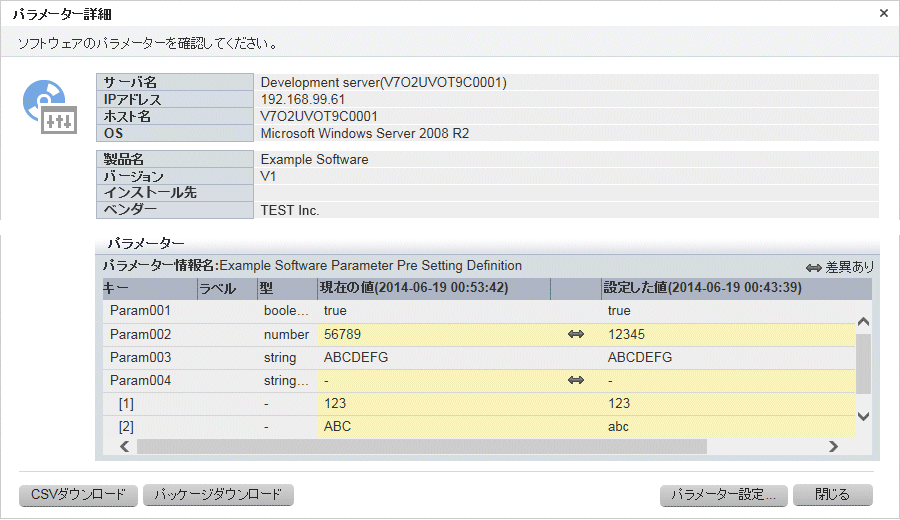The height and width of the screenshot is (520, 900).
Task: Click current value ABC in row [2]
Action: click(x=338, y=426)
